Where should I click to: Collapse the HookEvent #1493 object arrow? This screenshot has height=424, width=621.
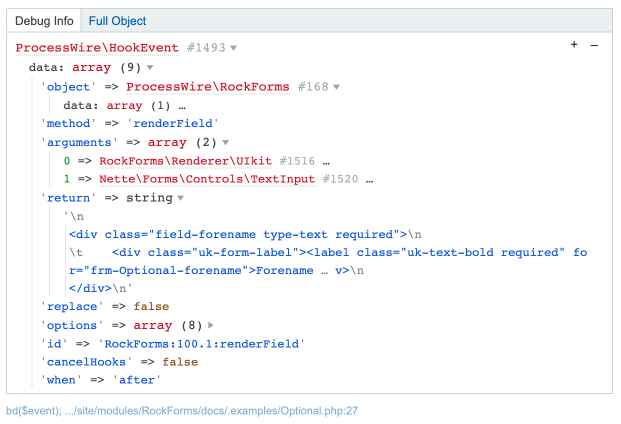(234, 48)
